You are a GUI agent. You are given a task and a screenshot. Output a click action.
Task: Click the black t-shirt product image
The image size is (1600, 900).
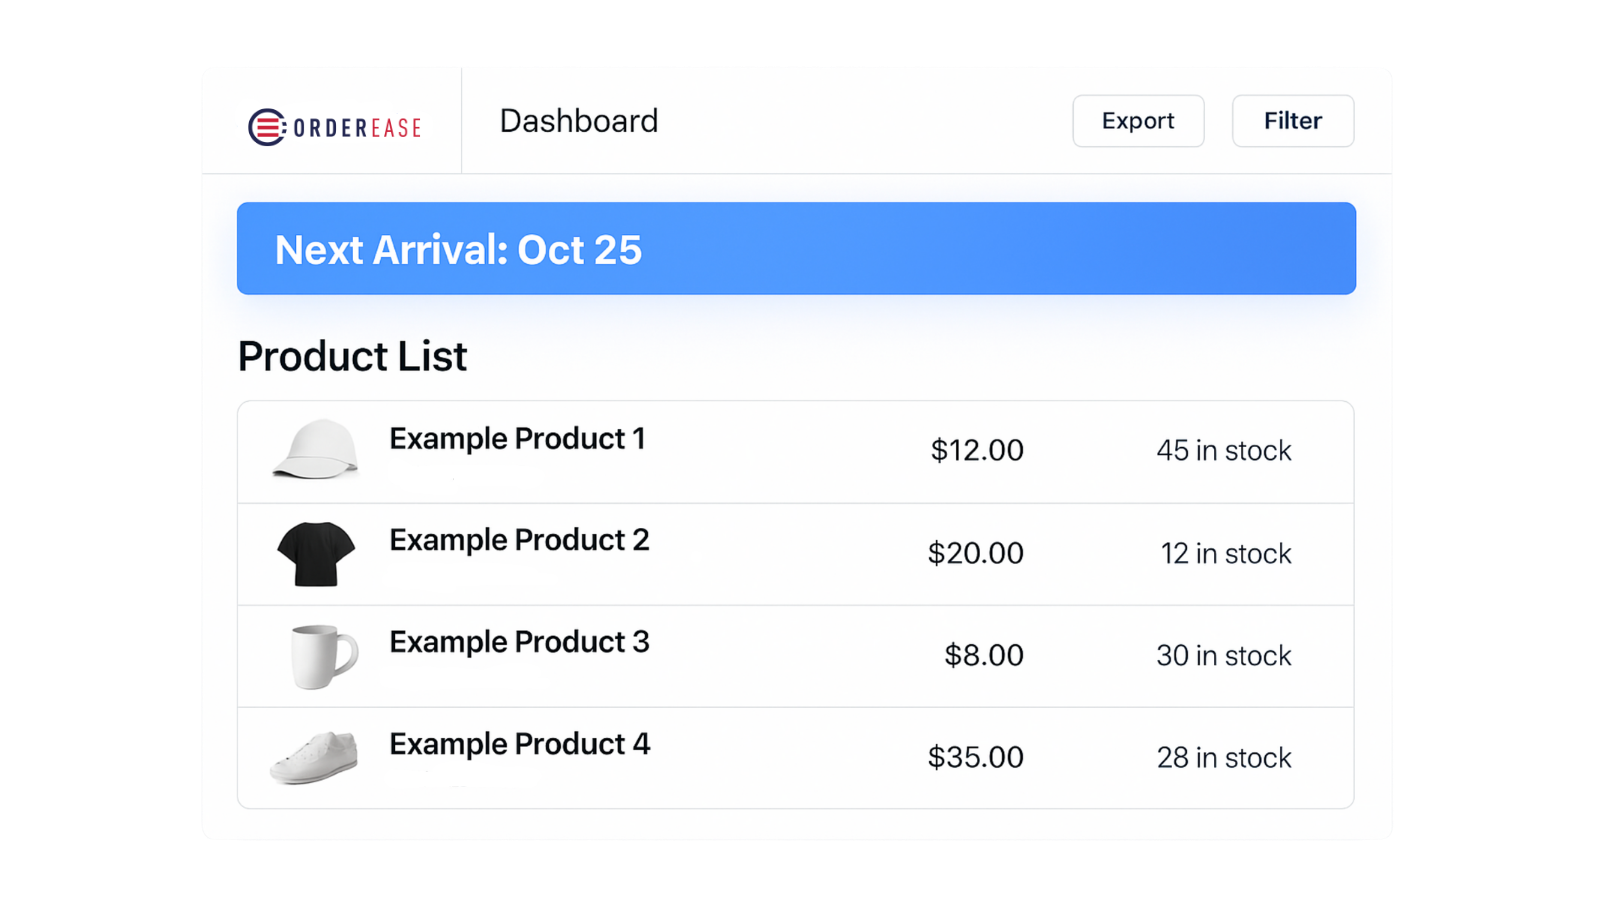(x=316, y=553)
